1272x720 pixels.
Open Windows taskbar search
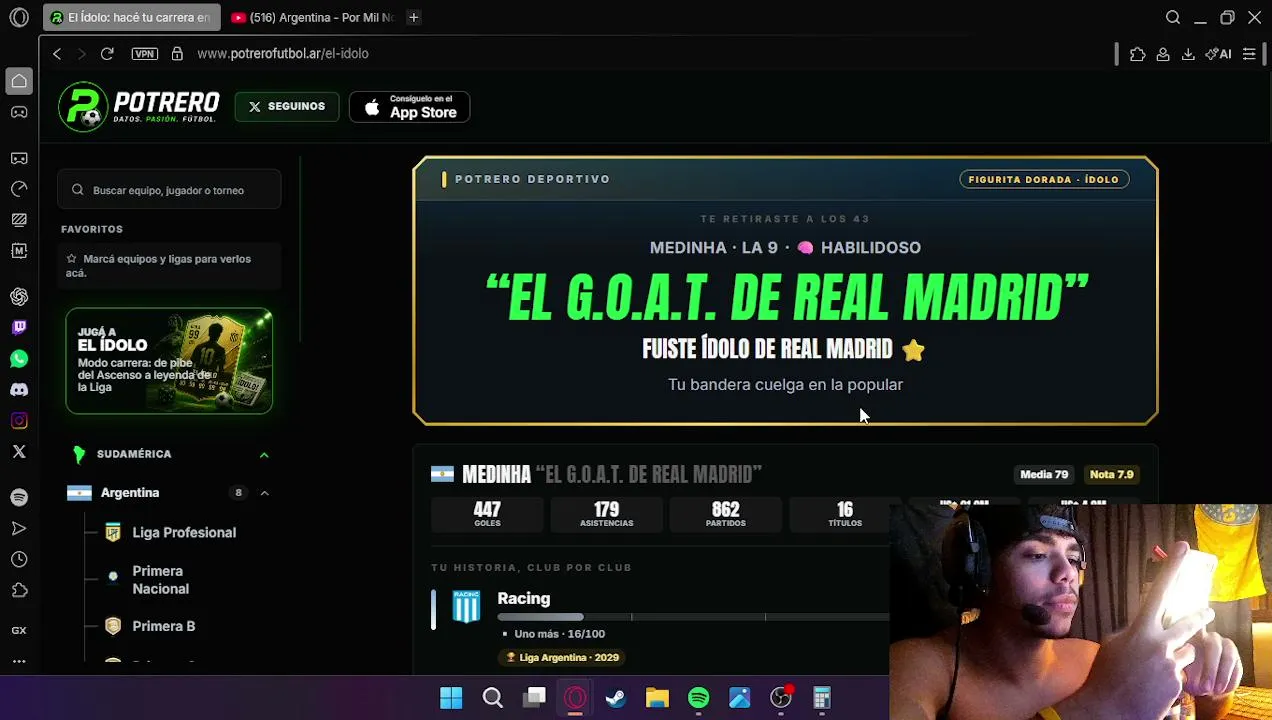click(493, 697)
